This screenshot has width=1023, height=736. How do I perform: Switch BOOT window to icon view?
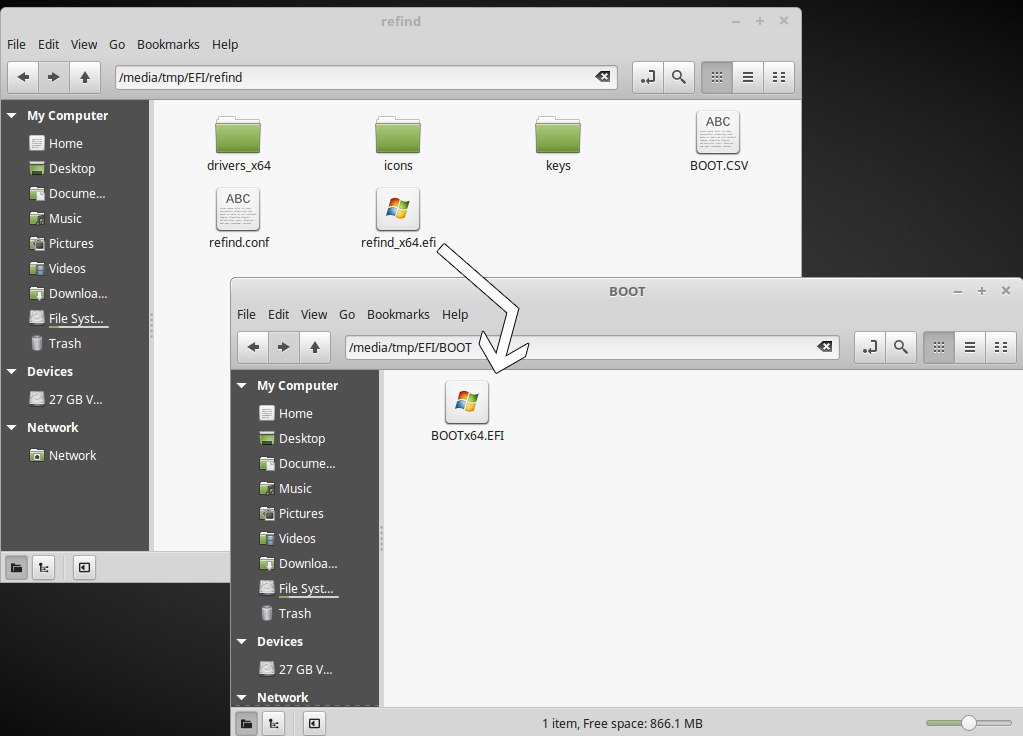click(939, 347)
